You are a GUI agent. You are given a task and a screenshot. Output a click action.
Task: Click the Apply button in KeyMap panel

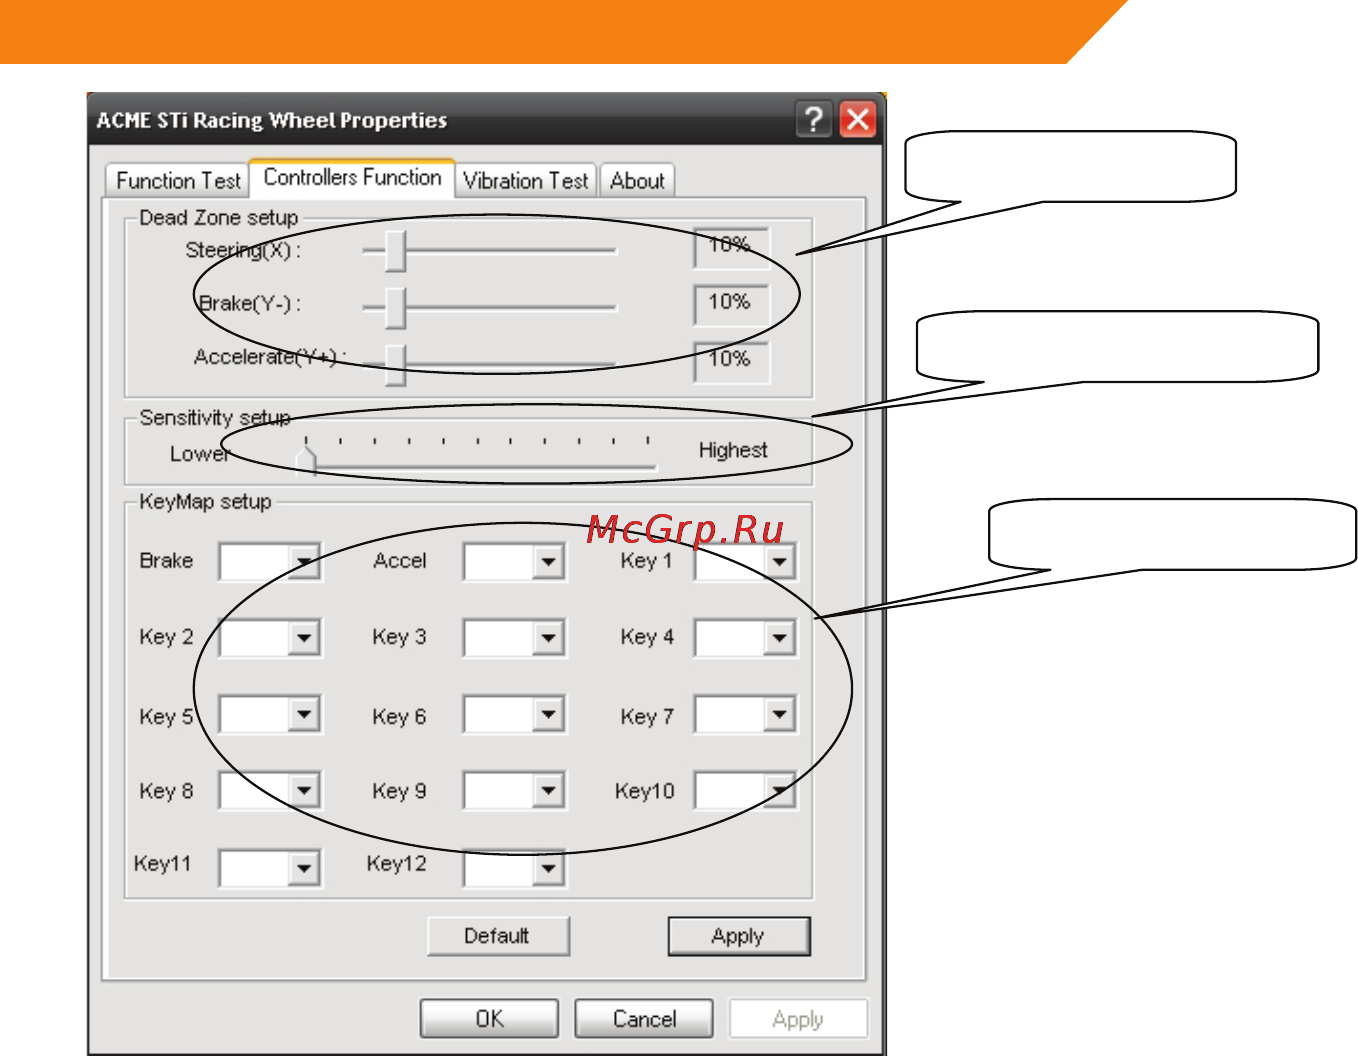[x=739, y=936]
